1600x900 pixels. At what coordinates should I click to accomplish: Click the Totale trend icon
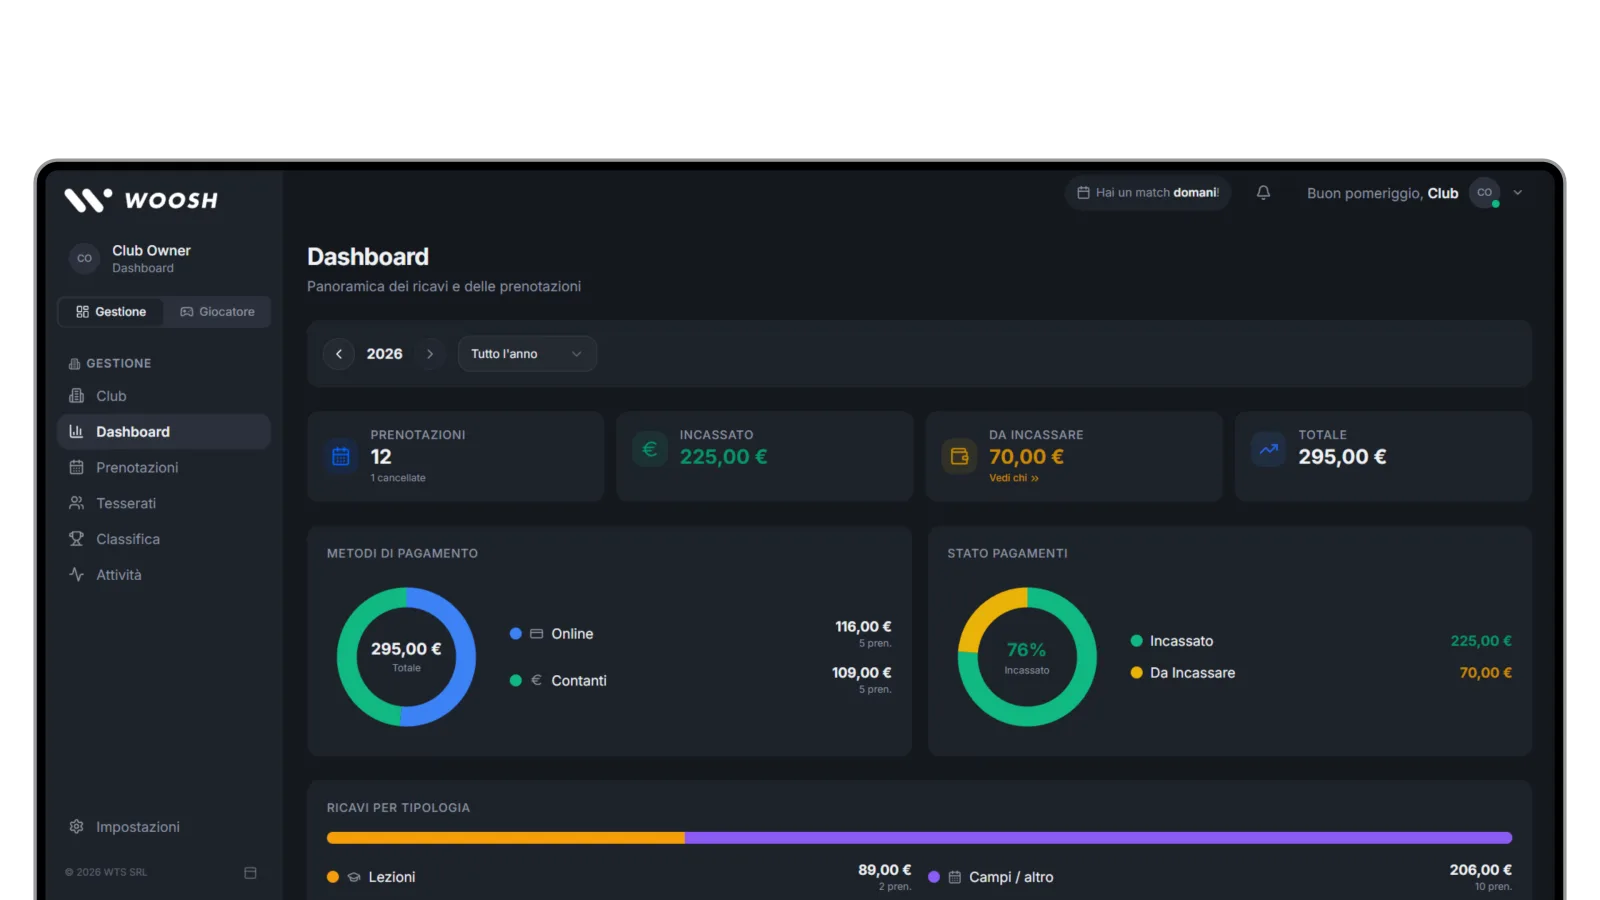[1269, 450]
